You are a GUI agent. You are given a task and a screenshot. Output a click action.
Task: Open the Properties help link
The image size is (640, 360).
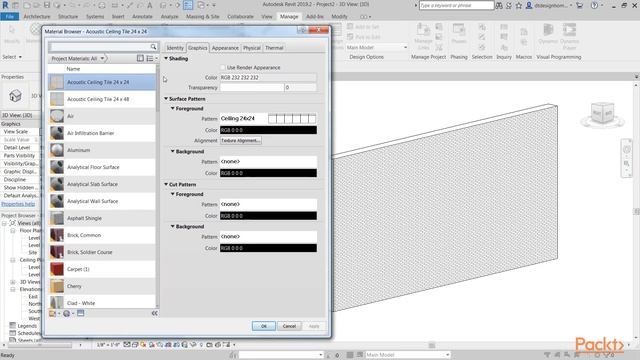[x=18, y=204]
